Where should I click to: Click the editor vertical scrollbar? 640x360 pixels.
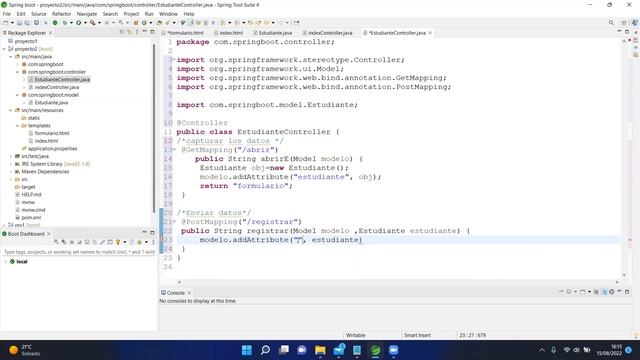pyautogui.click(x=624, y=157)
